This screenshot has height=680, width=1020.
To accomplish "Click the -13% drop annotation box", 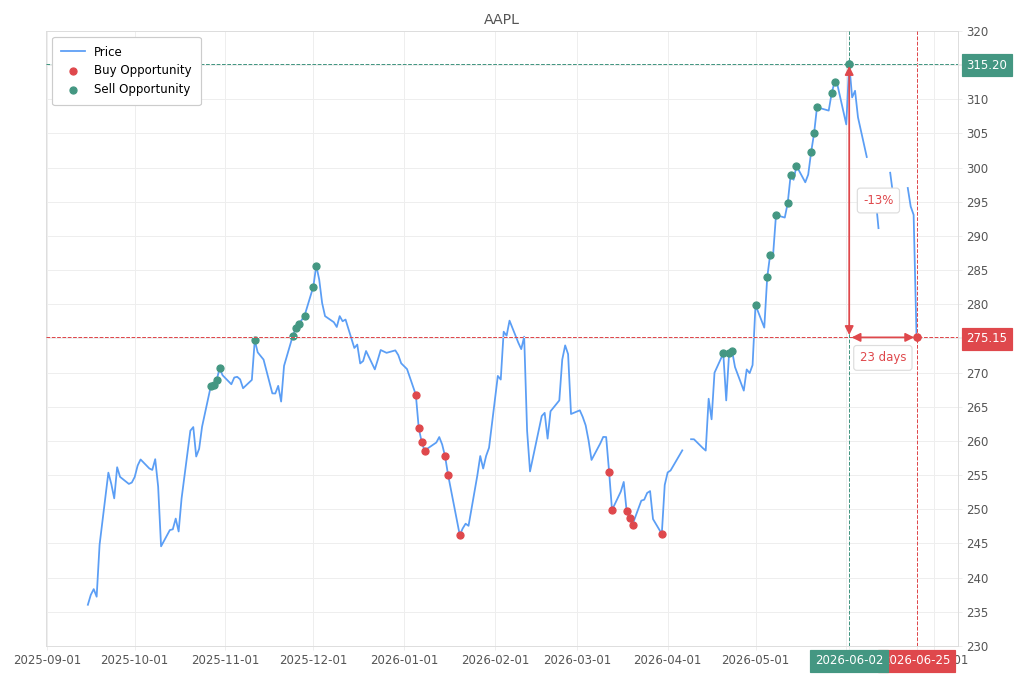I will tap(878, 200).
